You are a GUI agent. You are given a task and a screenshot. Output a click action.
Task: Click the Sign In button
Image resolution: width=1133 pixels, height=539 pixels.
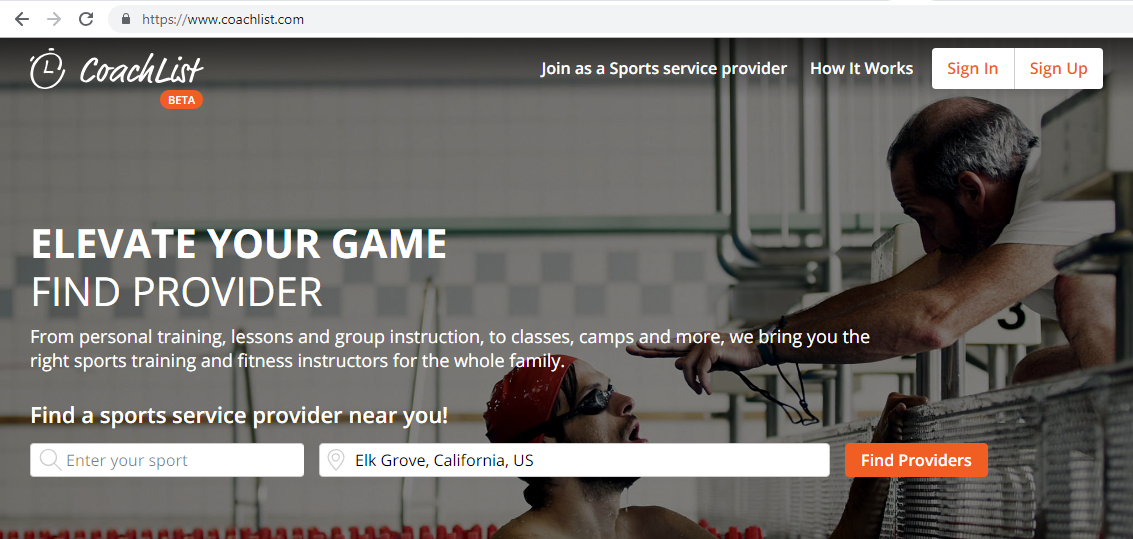[x=973, y=69]
